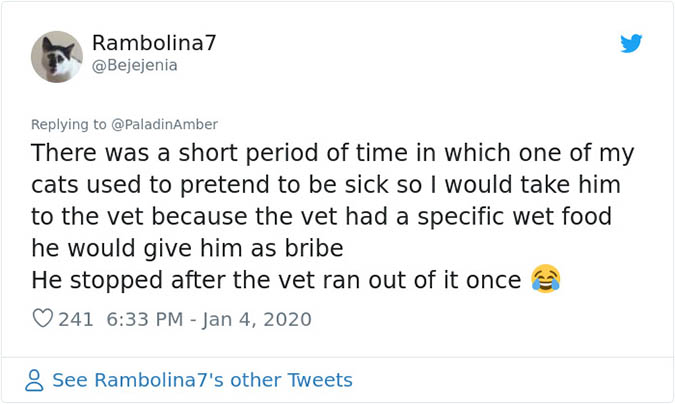
Task: Open the @PaladinAmber mention
Action: [x=161, y=124]
